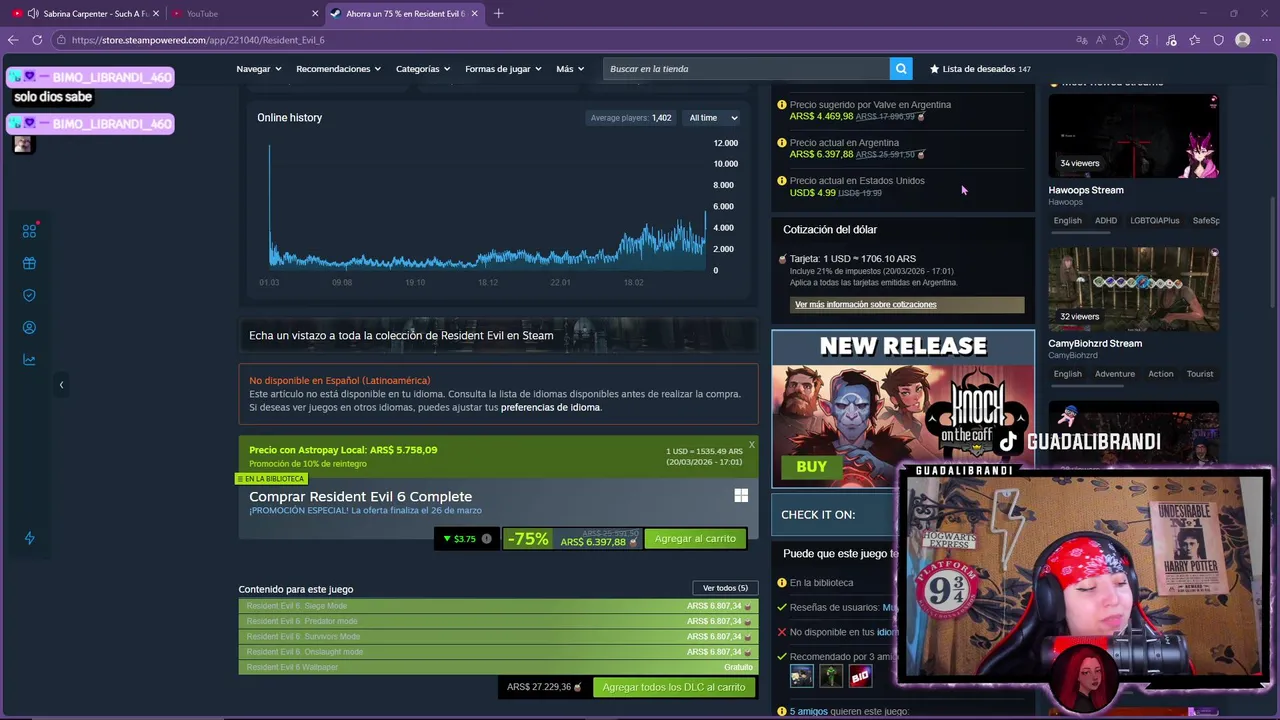Reload the page with the refresh icon
1280x720 pixels.
37,40
